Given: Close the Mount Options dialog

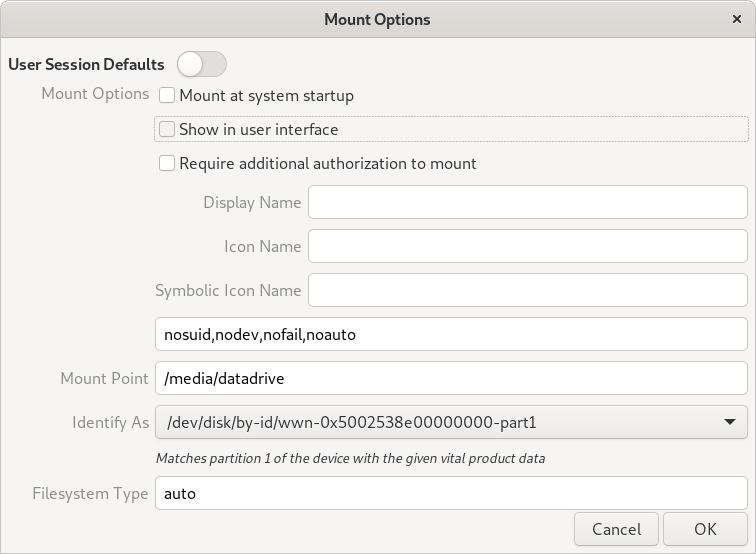Looking at the screenshot, I should click(736, 19).
